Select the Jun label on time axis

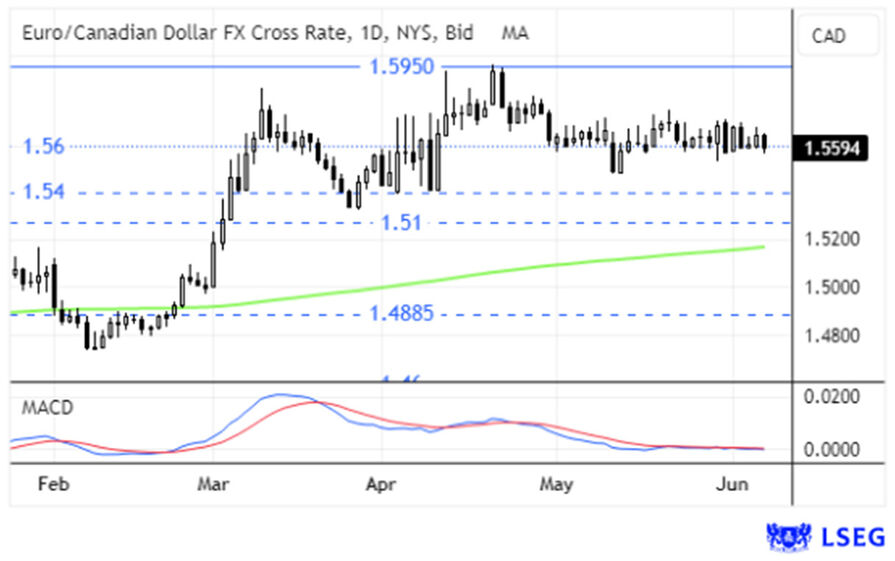pyautogui.click(x=735, y=485)
